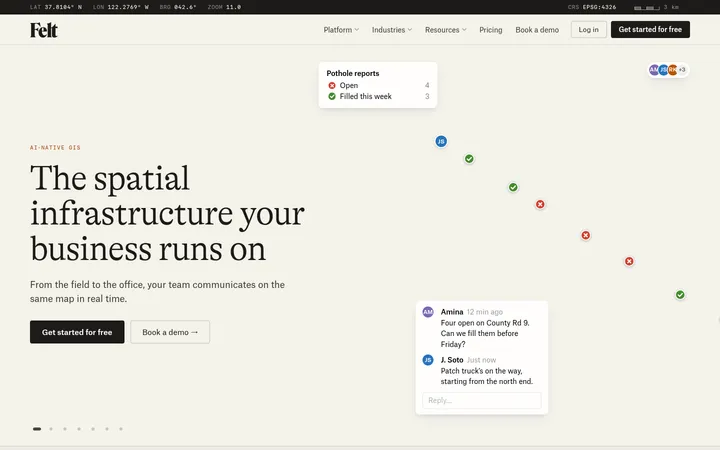
Task: Click the 'AI-NATIVE GIS' label
Action: tap(55, 148)
